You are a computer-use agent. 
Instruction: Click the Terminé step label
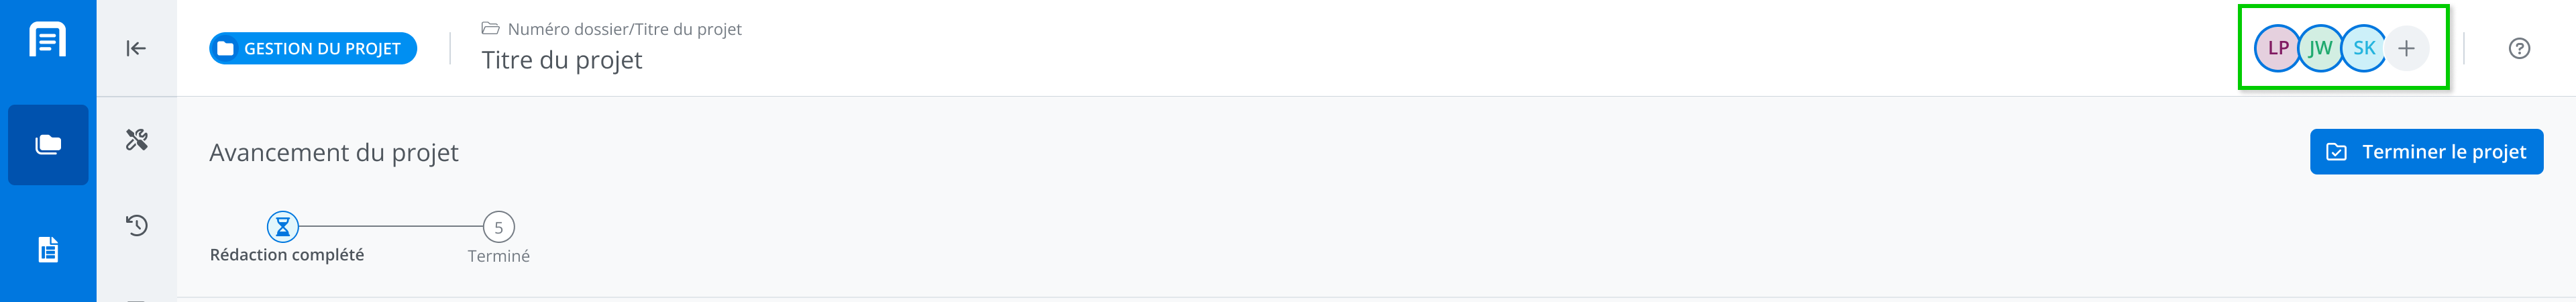(498, 256)
